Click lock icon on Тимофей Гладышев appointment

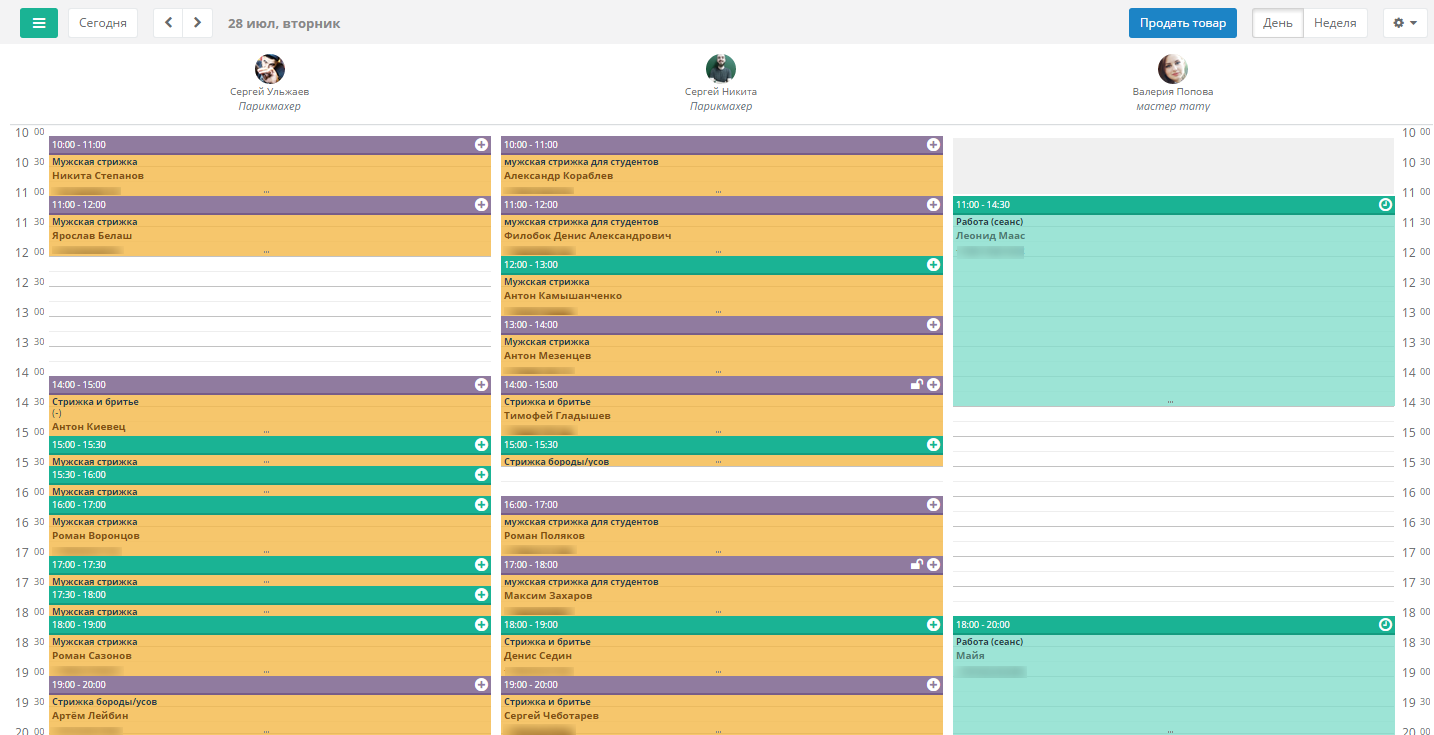[x=916, y=385]
